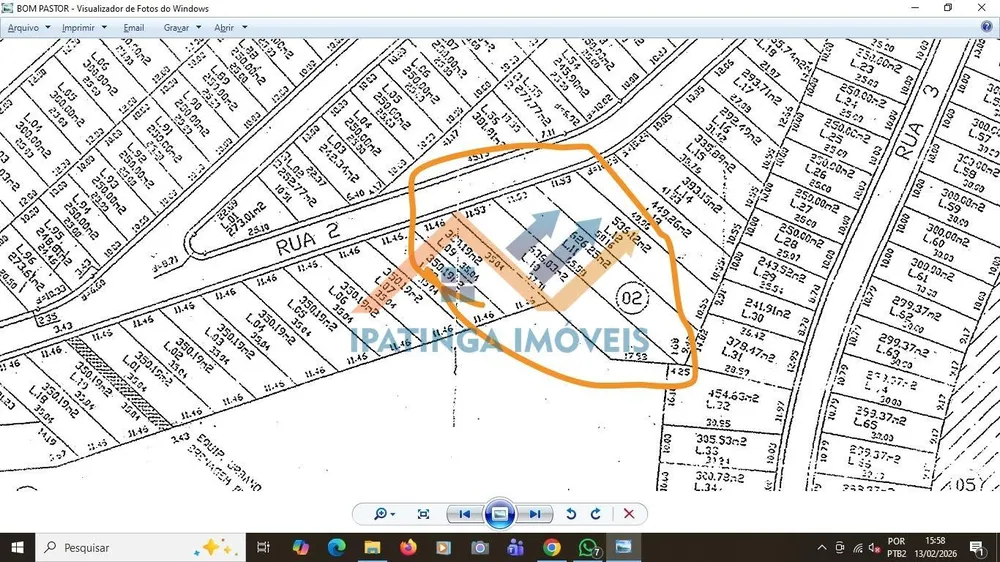Open Microsoft Teams from the taskbar
Image resolution: width=1000 pixels, height=562 pixels.
click(515, 547)
